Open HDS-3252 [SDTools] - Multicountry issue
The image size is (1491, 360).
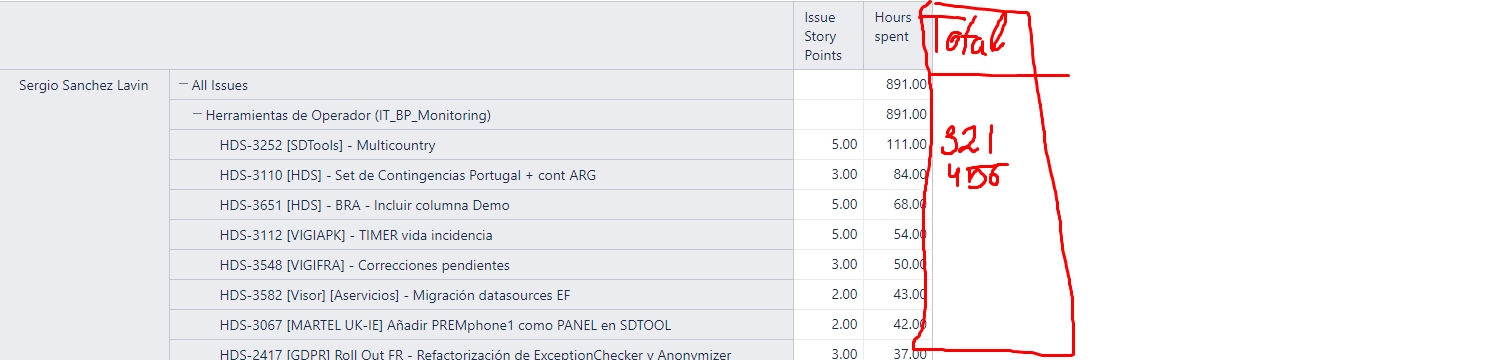328,146
